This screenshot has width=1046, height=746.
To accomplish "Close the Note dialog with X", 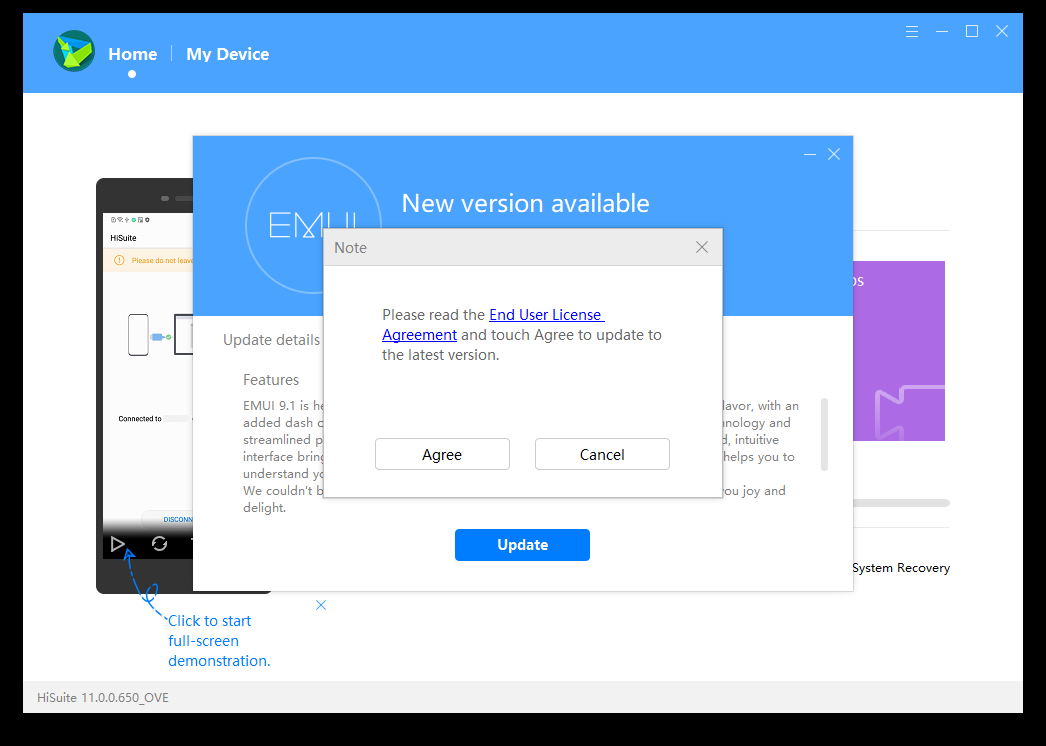I will (x=702, y=248).
